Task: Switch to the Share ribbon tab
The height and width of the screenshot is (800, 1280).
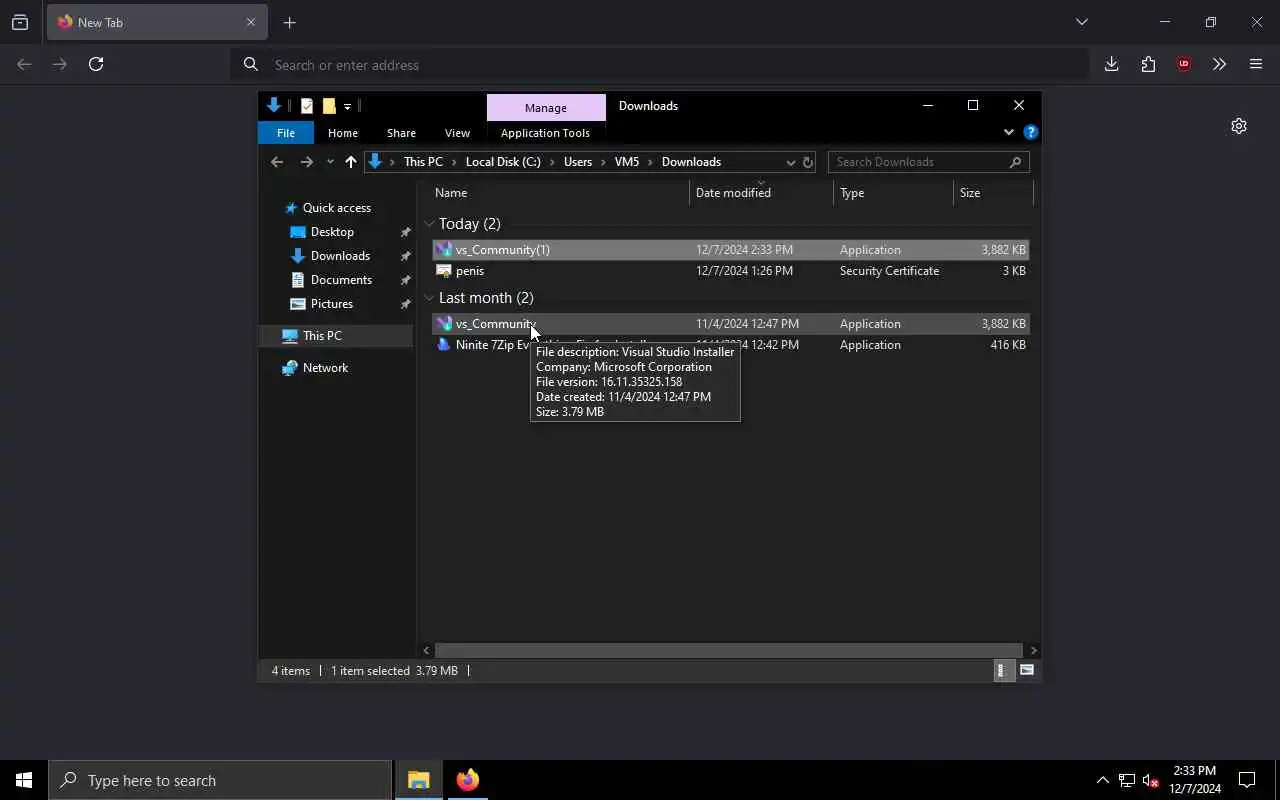Action: [401, 133]
